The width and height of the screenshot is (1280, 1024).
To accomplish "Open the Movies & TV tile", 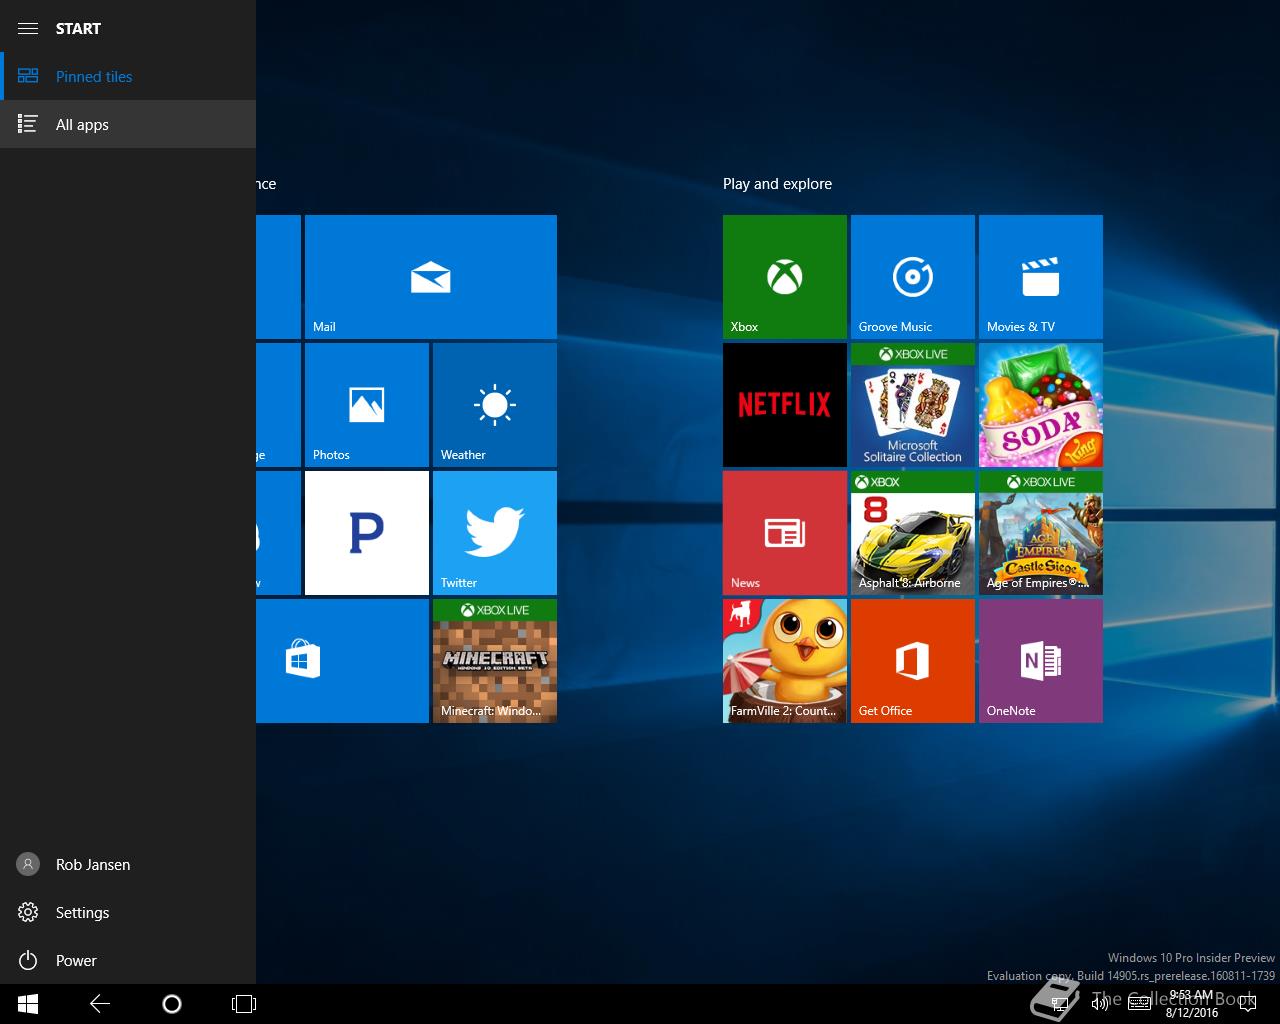I will point(1041,277).
